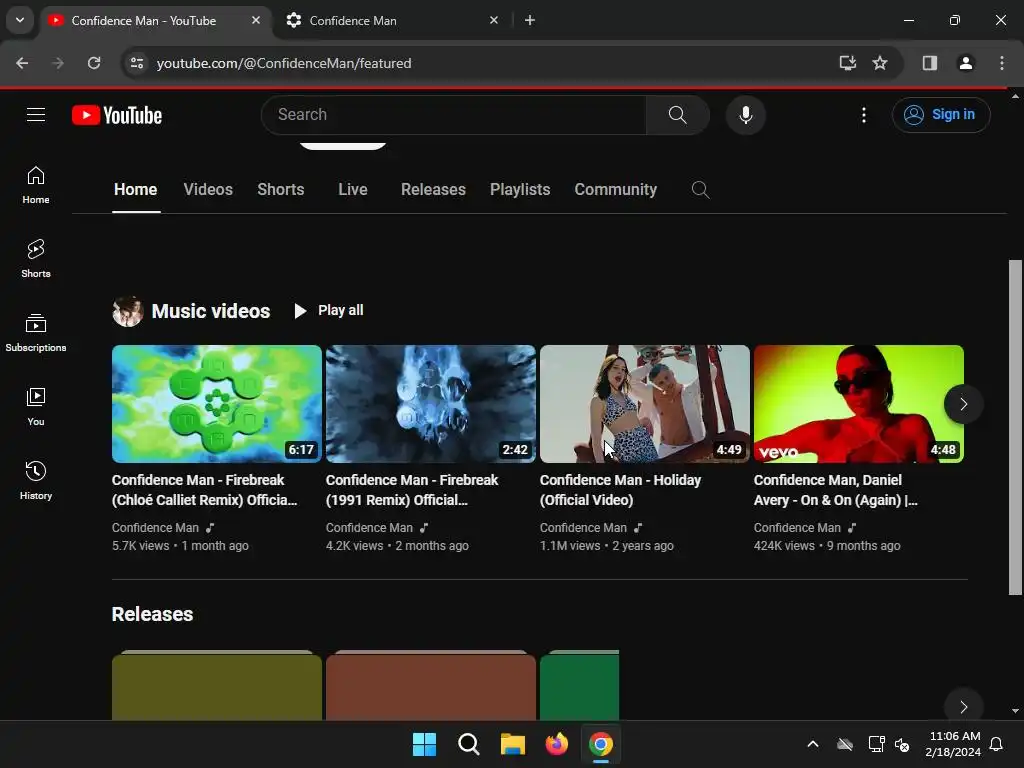Open File Explorer from taskbar
The image size is (1024, 768).
point(513,744)
